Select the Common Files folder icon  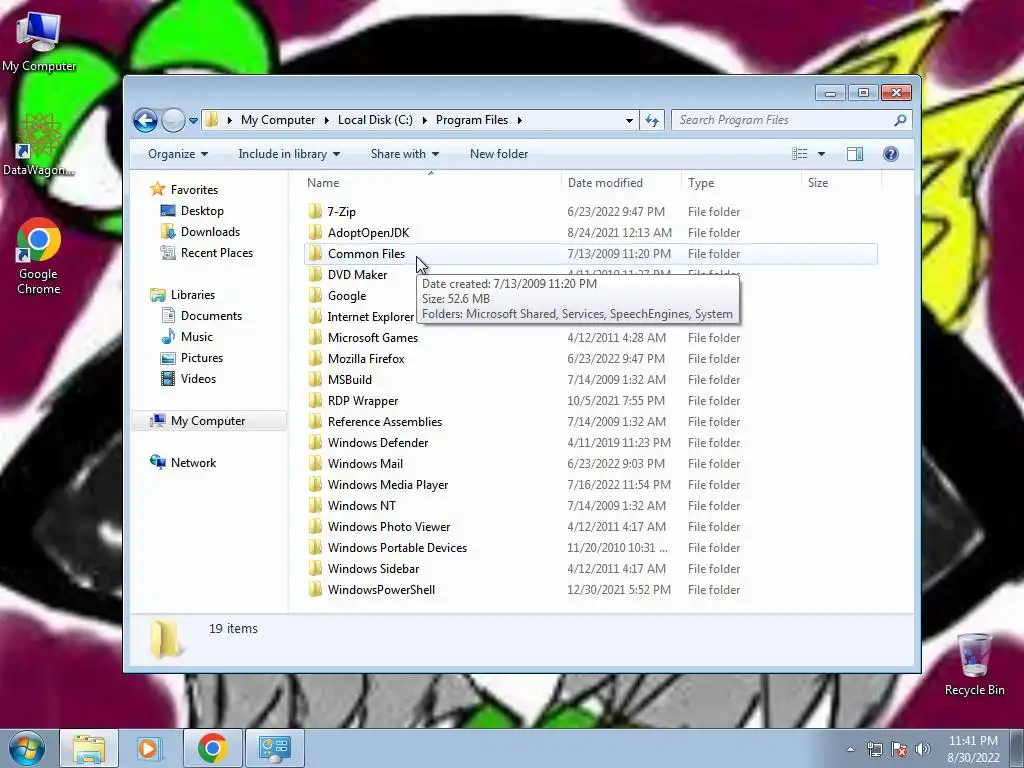(315, 253)
